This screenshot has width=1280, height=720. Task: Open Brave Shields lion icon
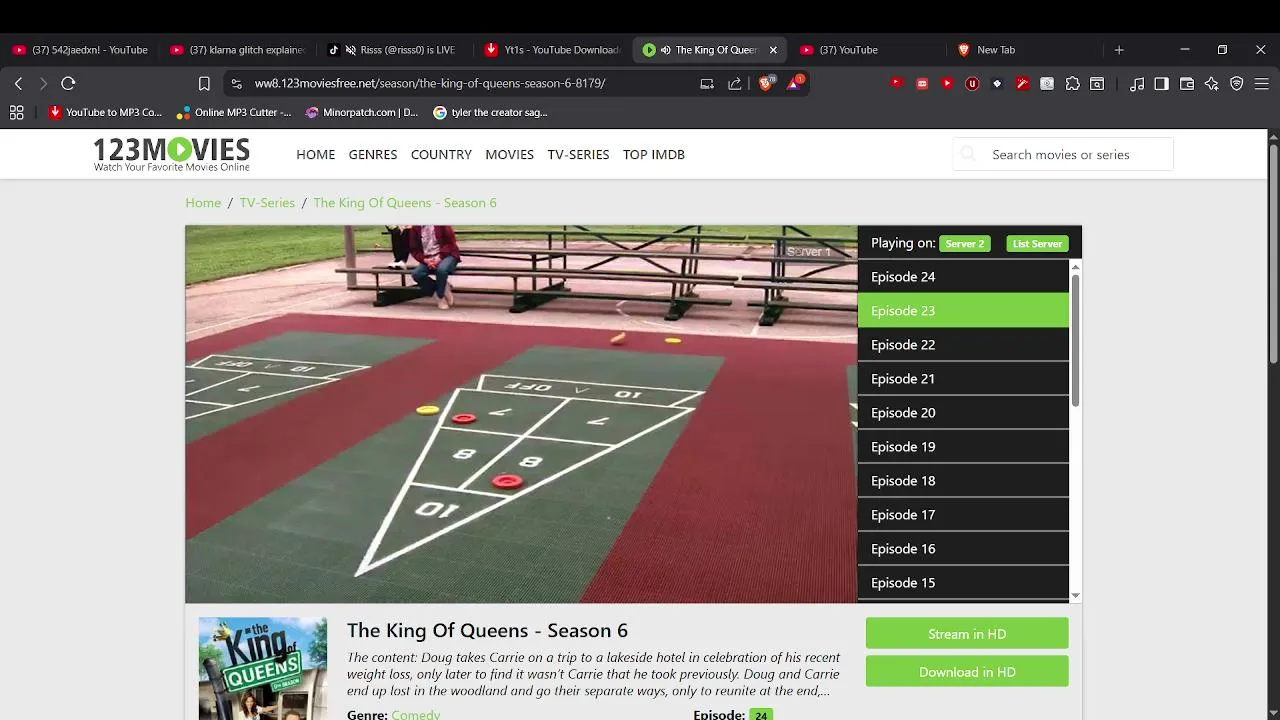point(766,84)
